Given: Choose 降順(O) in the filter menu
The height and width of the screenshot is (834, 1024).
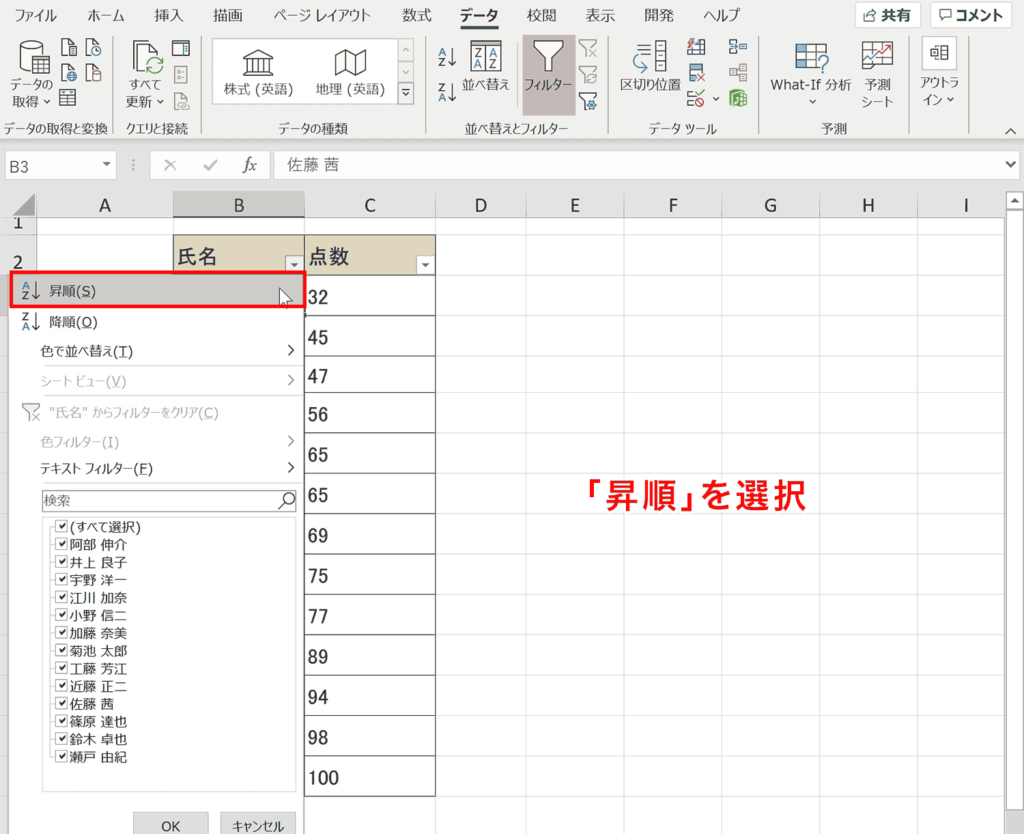Looking at the screenshot, I should pos(157,321).
